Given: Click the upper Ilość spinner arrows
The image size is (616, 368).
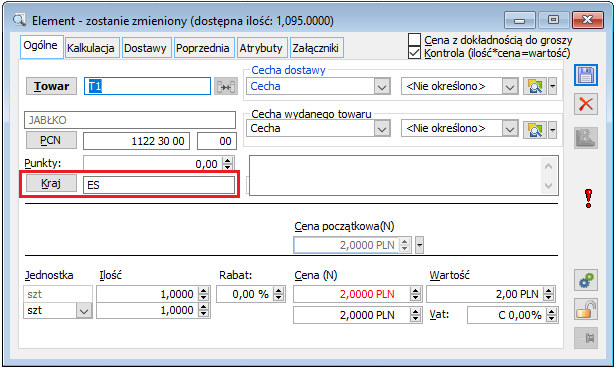Looking at the screenshot, I should pos(203,294).
